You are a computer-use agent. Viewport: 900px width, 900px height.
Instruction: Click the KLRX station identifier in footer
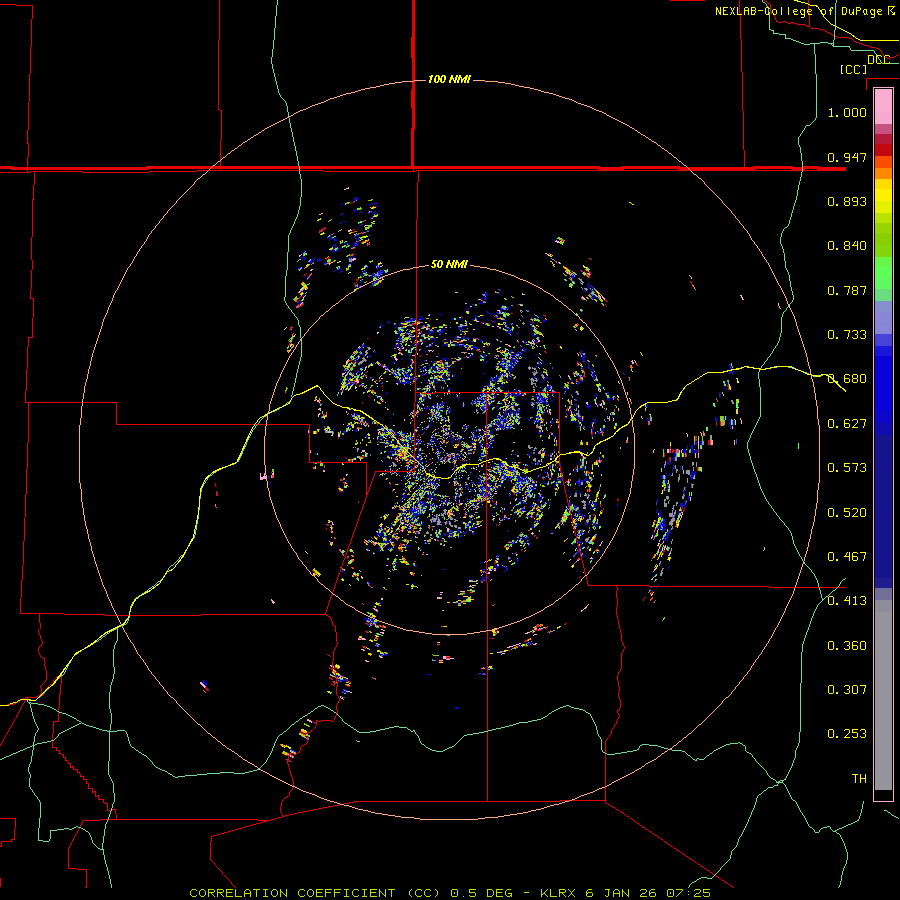click(x=557, y=893)
